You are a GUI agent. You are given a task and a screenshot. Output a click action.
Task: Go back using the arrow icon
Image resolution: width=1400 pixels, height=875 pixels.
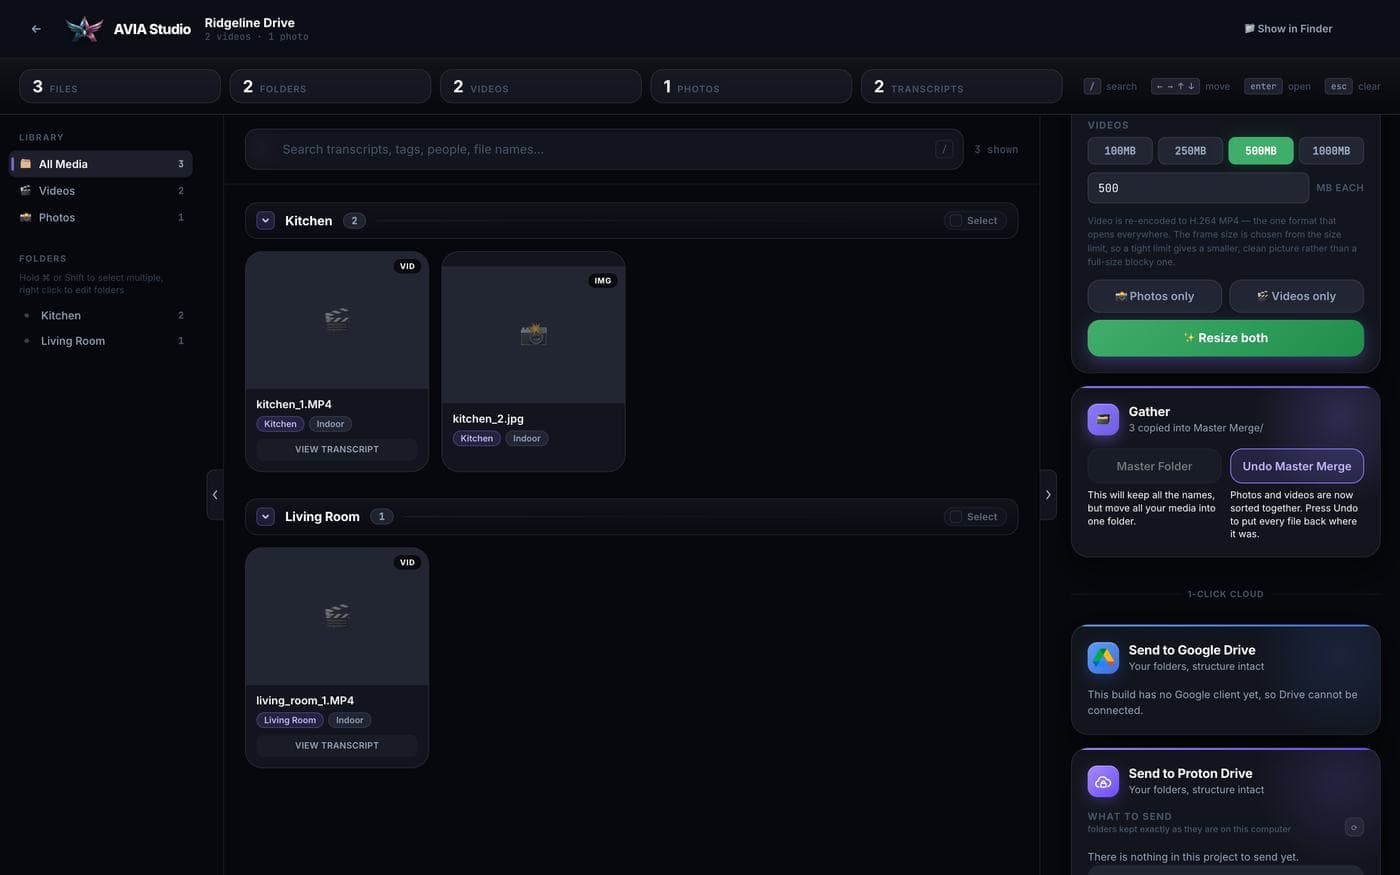(36, 29)
